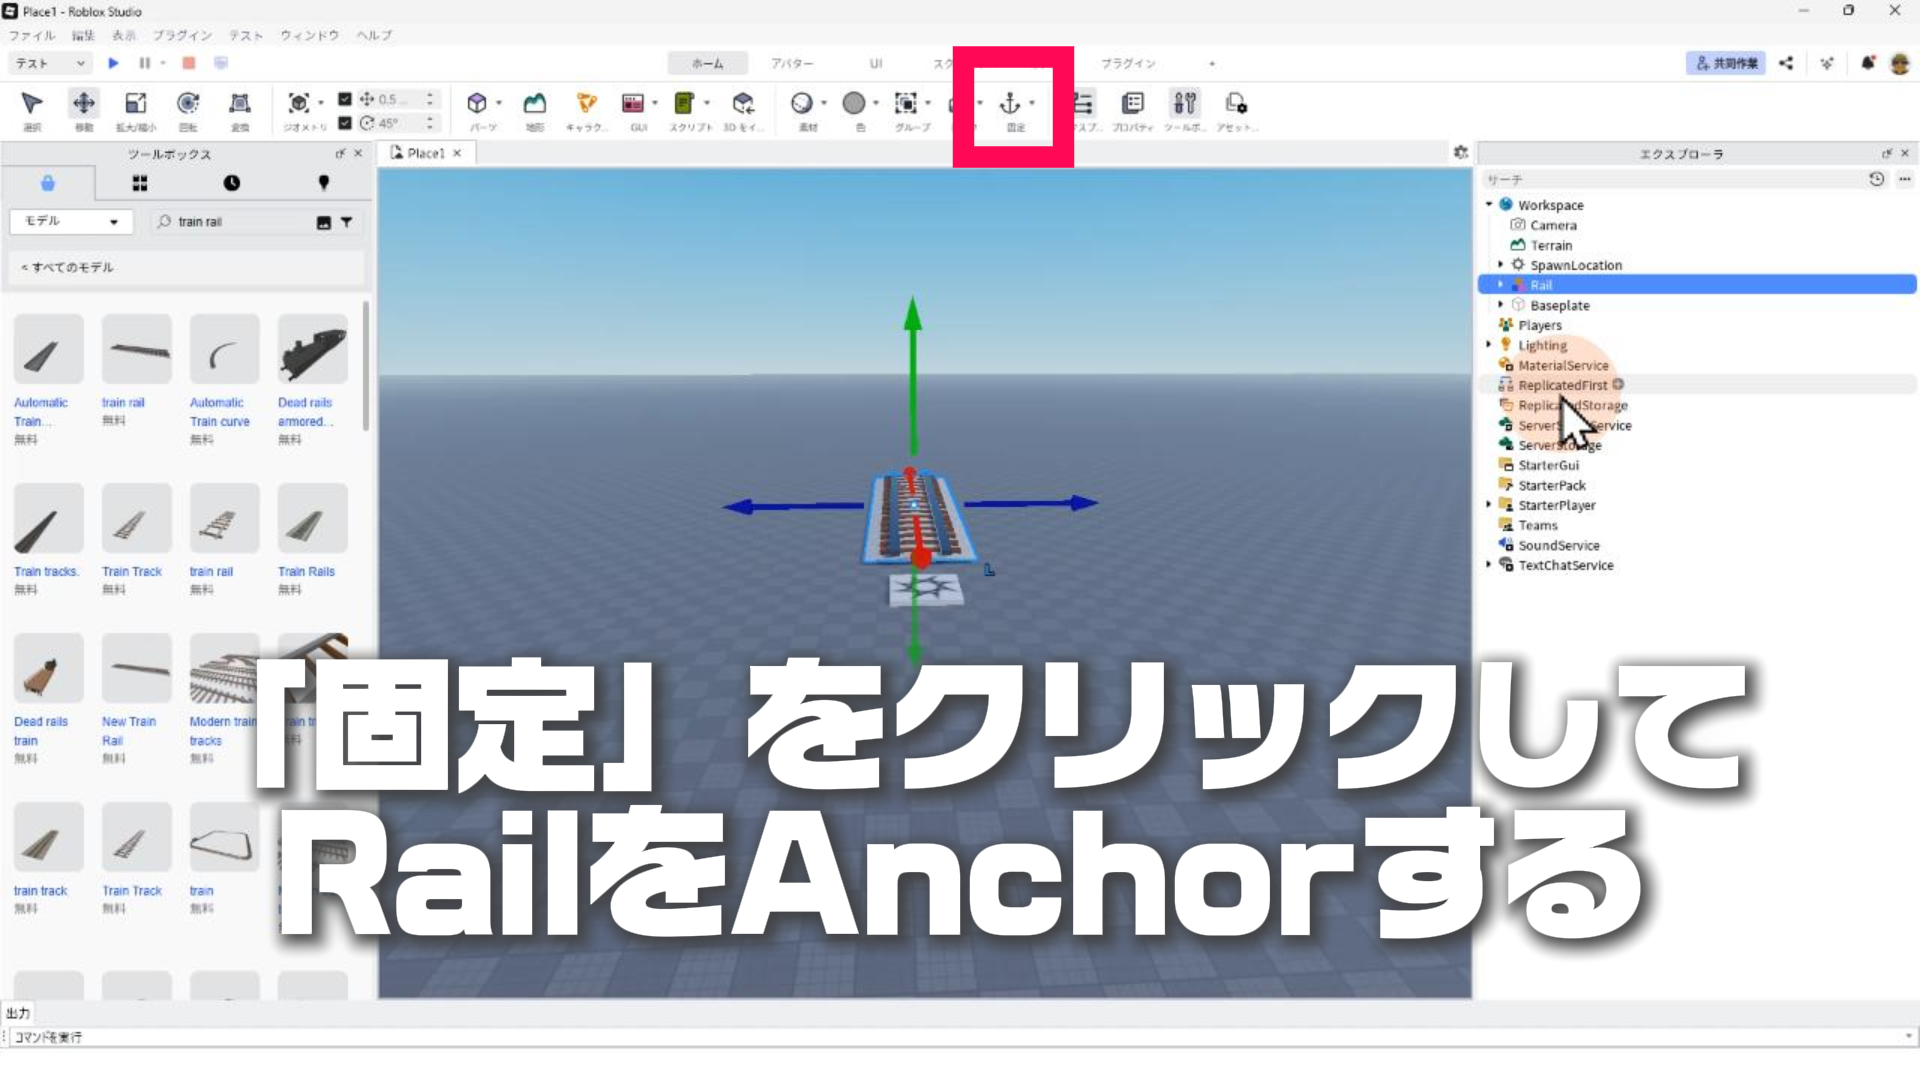Collapse the Workspace tree node

1489,204
